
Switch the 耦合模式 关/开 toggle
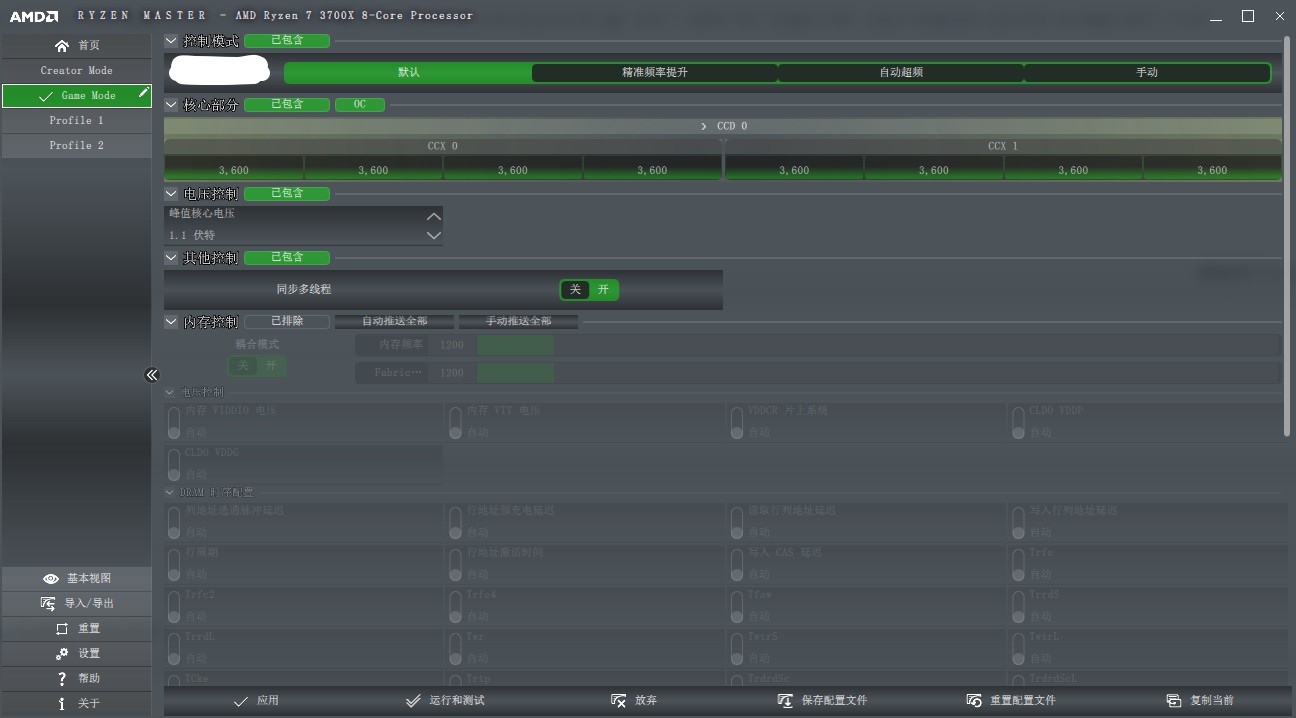(257, 366)
